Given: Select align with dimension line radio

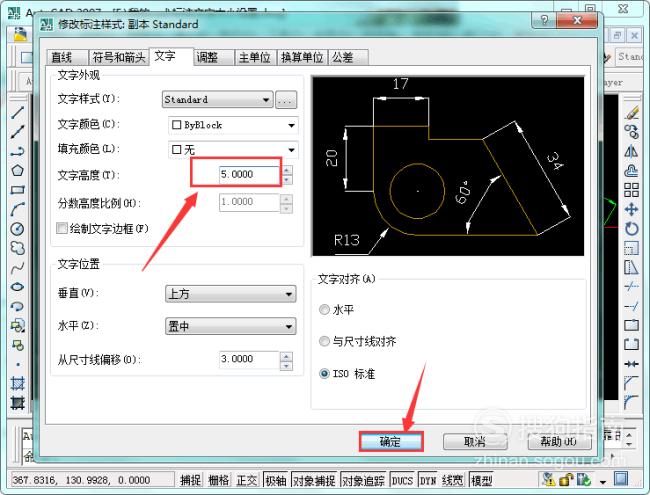Looking at the screenshot, I should [324, 341].
